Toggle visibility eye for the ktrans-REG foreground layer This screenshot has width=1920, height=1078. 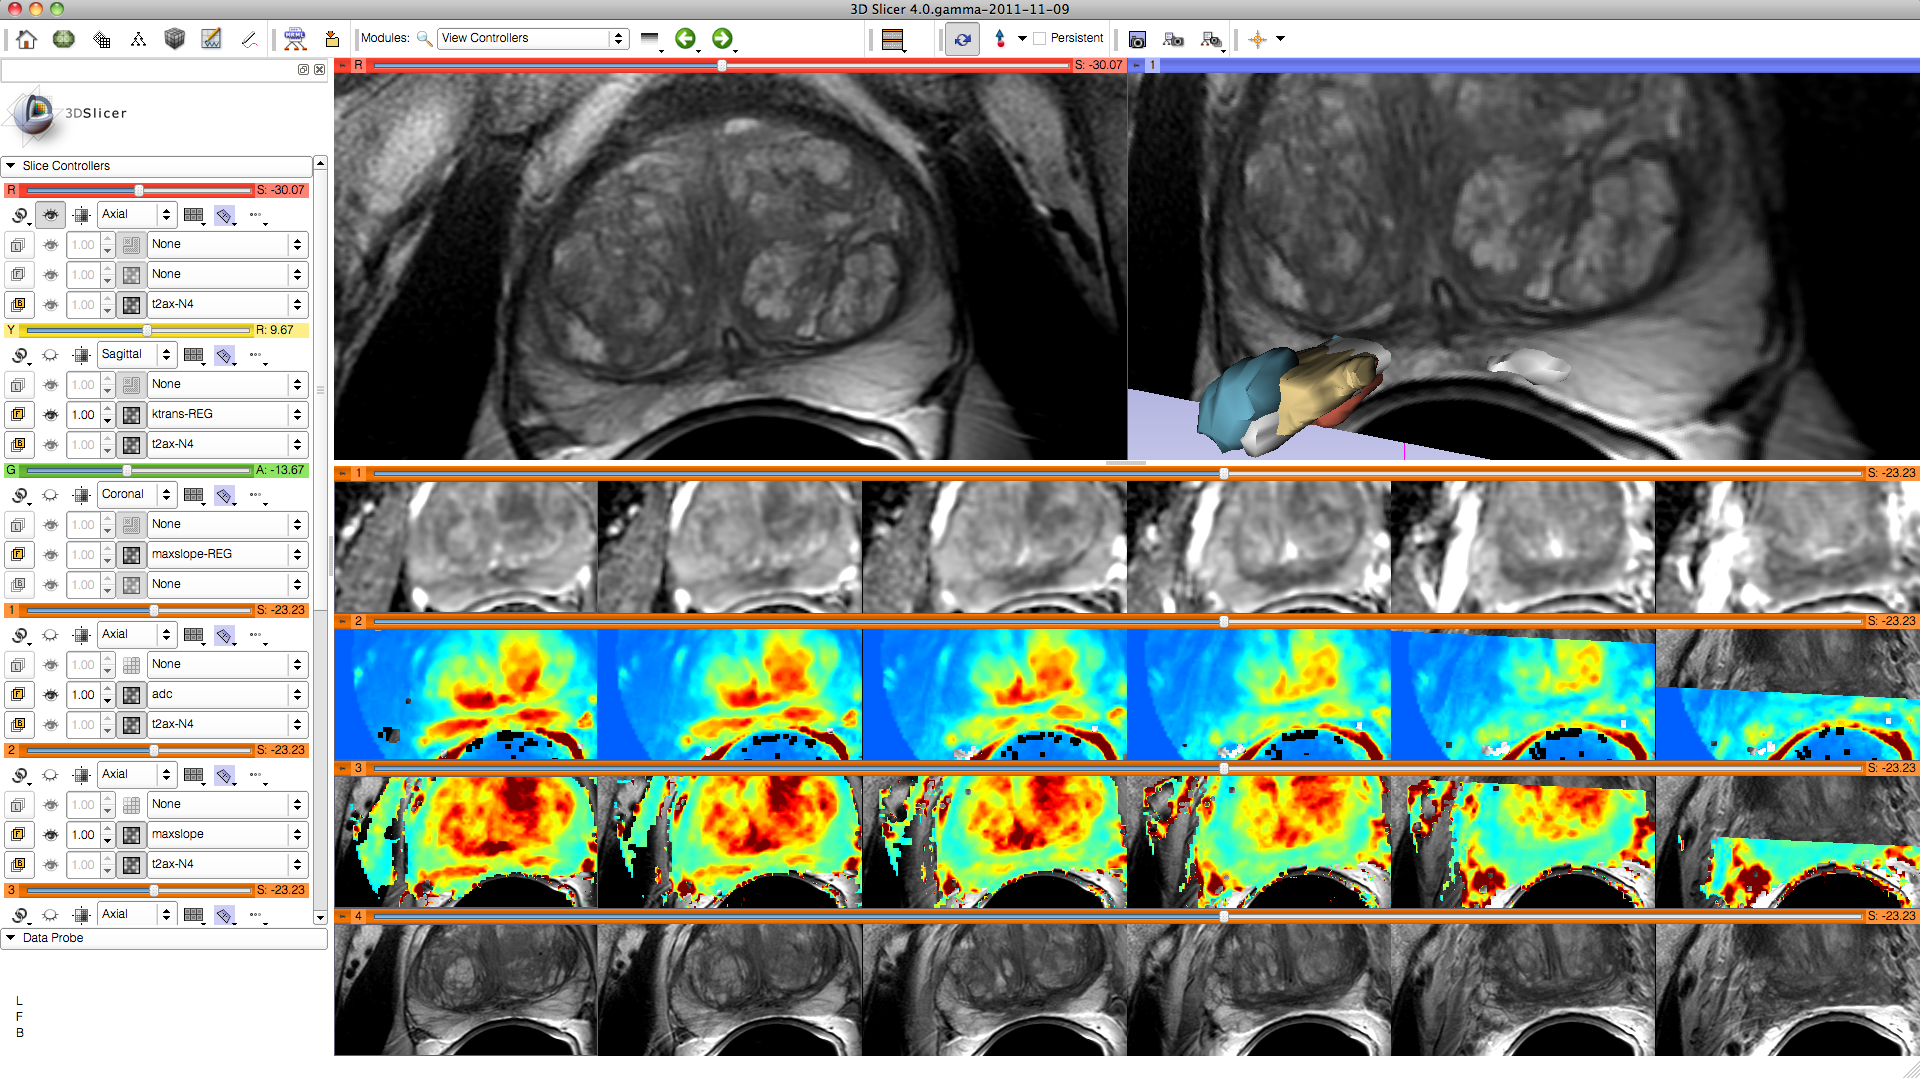(x=50, y=415)
